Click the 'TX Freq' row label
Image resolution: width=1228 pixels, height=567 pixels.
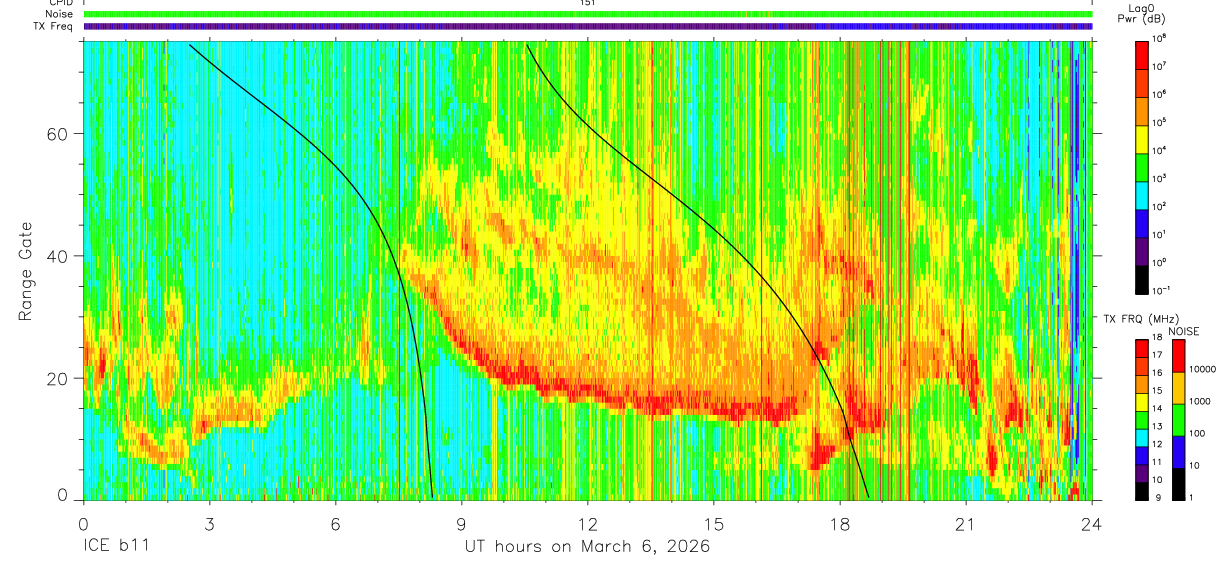(x=53, y=26)
